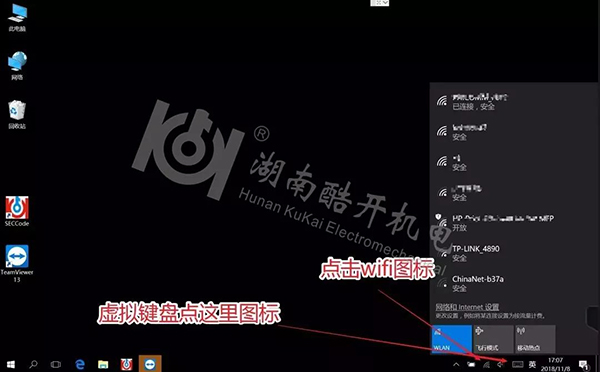Open the Action Center notifications icon

pos(583,364)
